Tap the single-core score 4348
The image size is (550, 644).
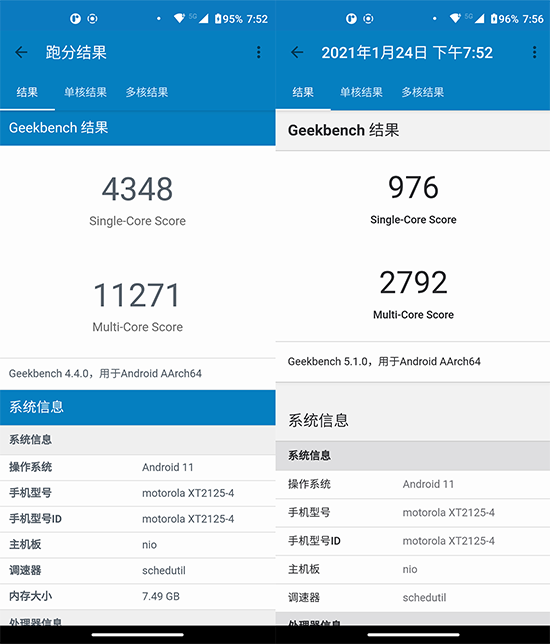137,189
